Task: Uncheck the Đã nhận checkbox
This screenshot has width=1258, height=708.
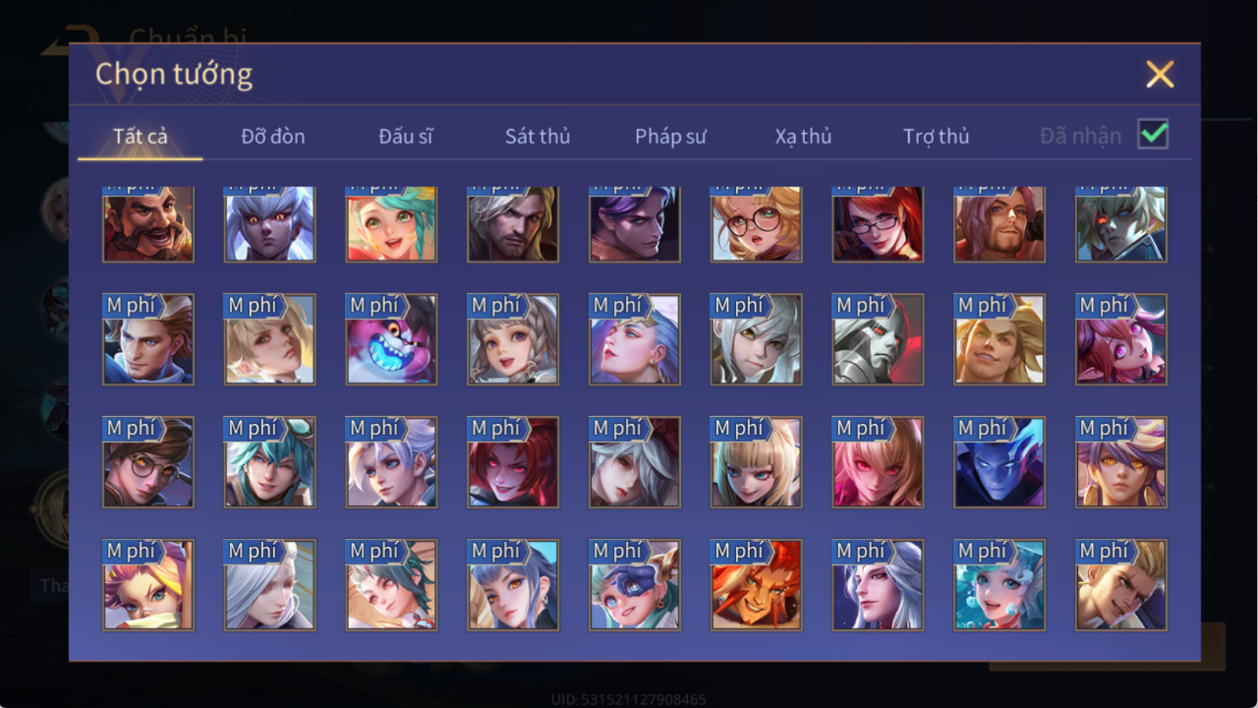Action: click(x=1153, y=134)
